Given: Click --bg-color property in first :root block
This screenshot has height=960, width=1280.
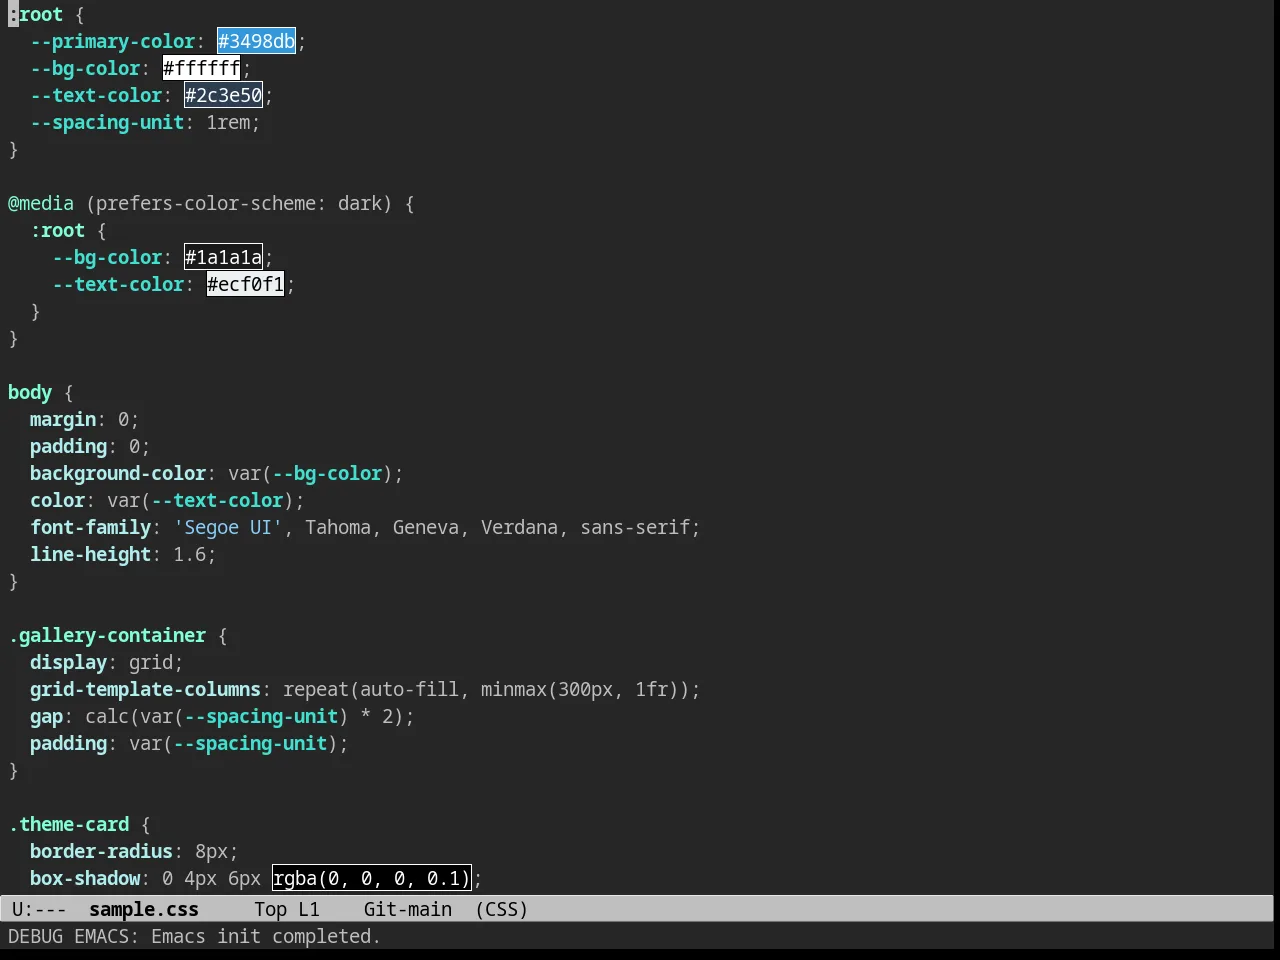Looking at the screenshot, I should 85,68.
